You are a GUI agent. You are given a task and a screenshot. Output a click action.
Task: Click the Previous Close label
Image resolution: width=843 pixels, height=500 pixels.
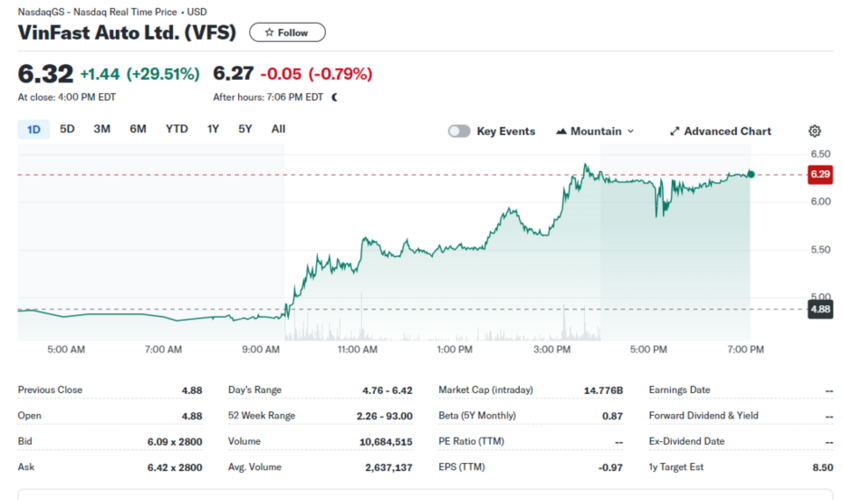pos(50,390)
